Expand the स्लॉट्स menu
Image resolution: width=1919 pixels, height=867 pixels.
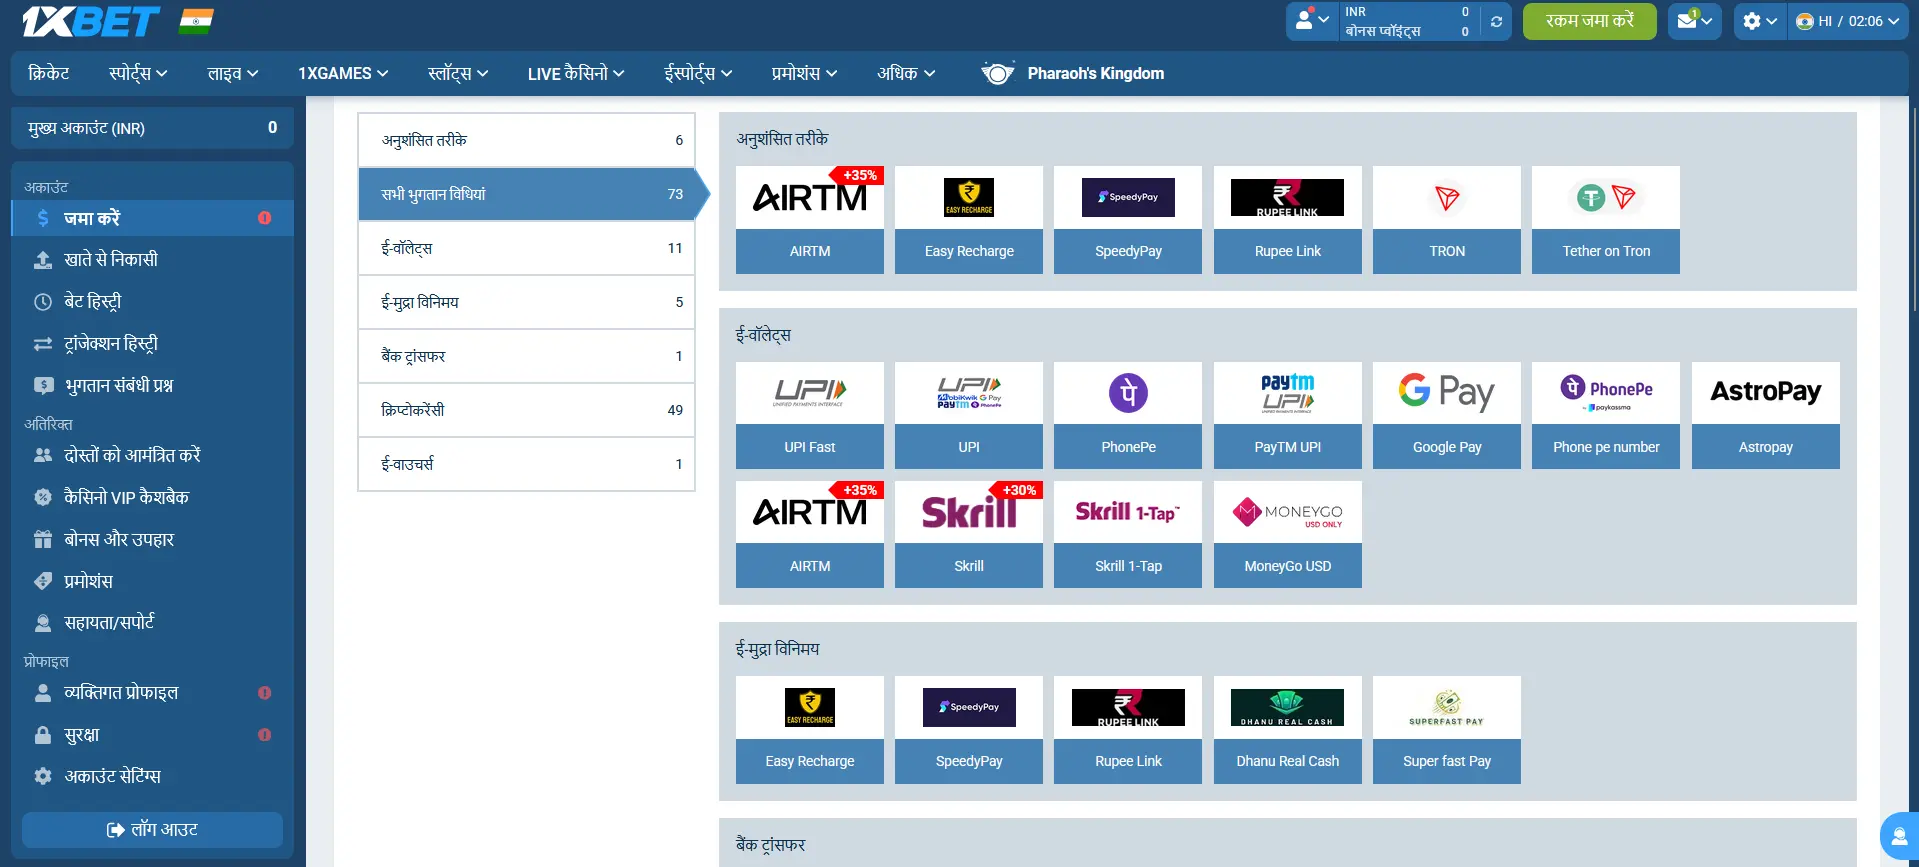click(x=458, y=73)
